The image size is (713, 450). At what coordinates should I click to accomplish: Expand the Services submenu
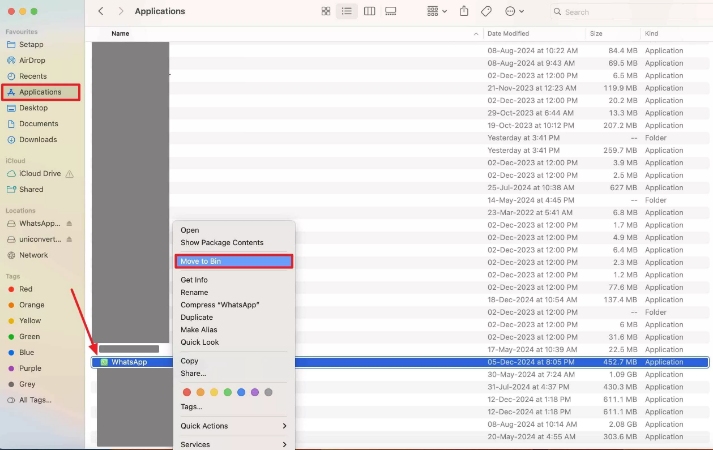point(233,444)
